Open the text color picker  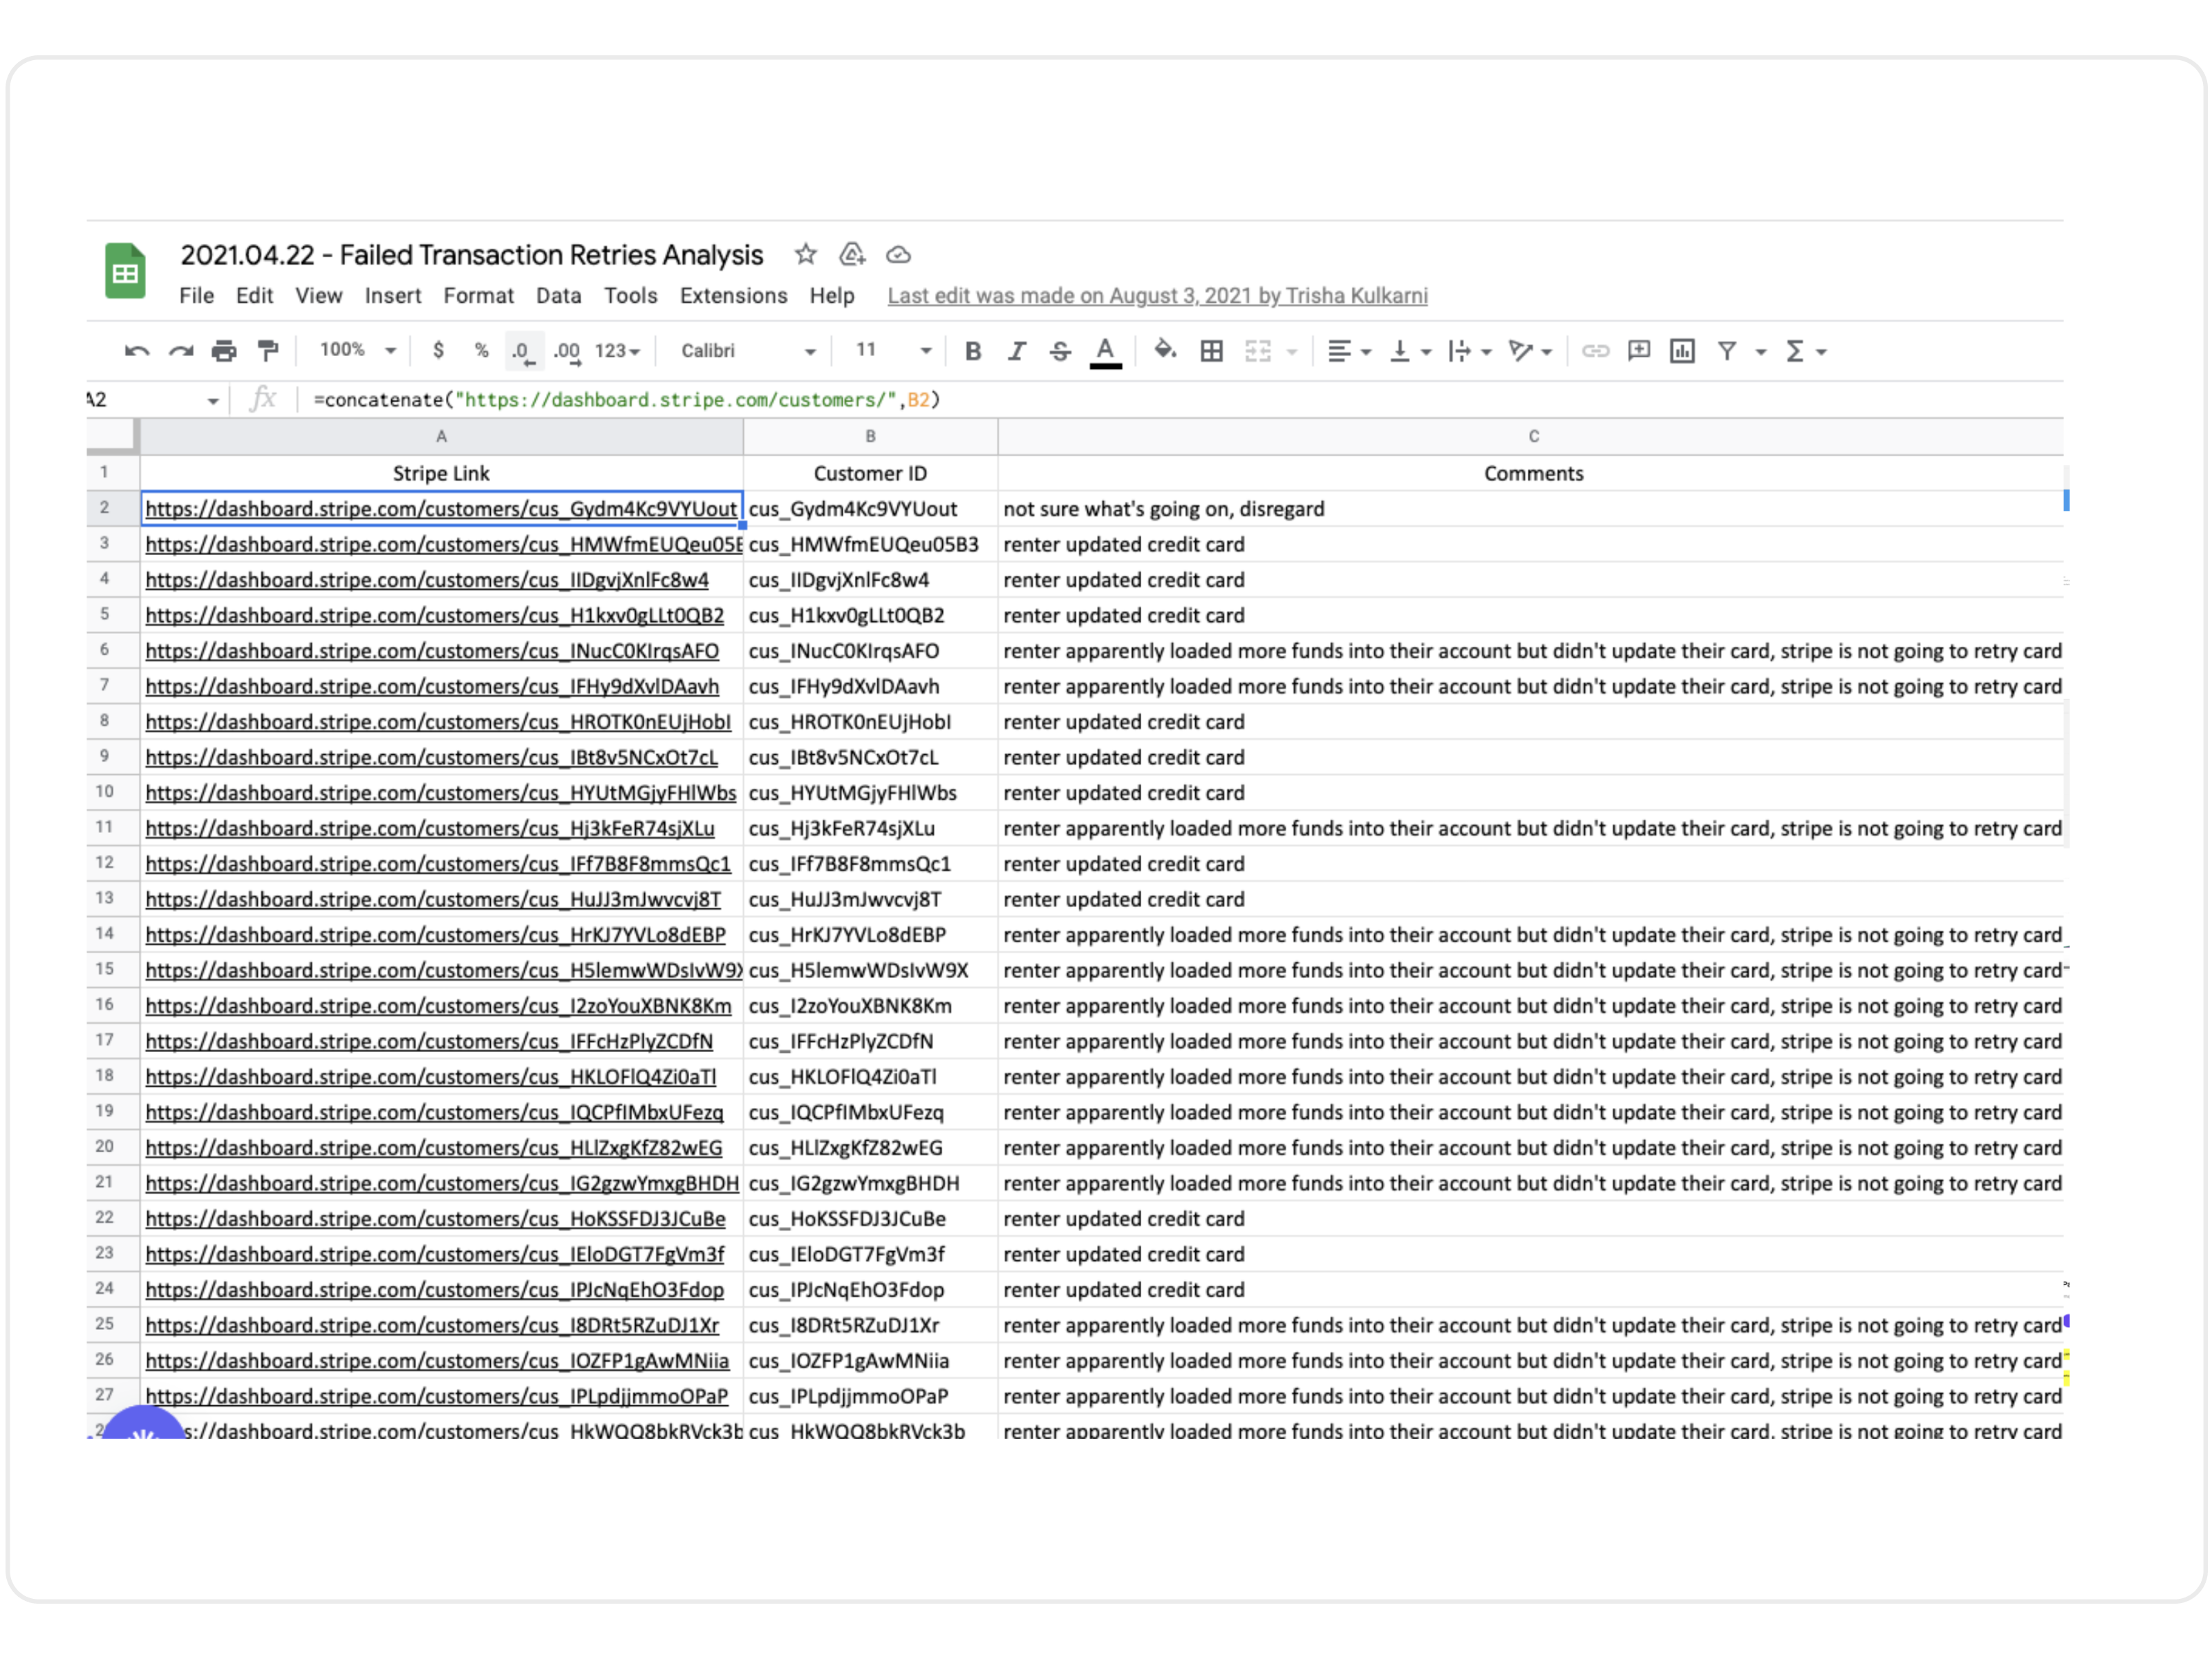[1105, 352]
